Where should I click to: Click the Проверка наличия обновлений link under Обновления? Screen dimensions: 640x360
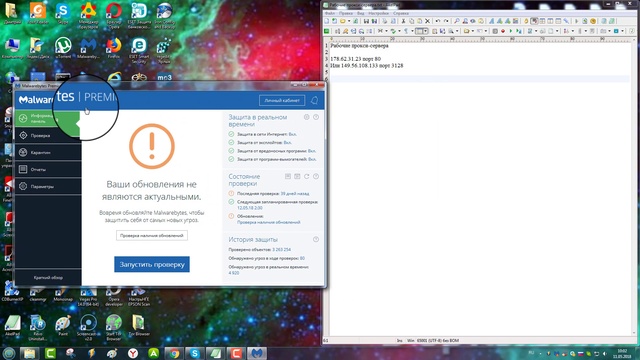pos(269,222)
